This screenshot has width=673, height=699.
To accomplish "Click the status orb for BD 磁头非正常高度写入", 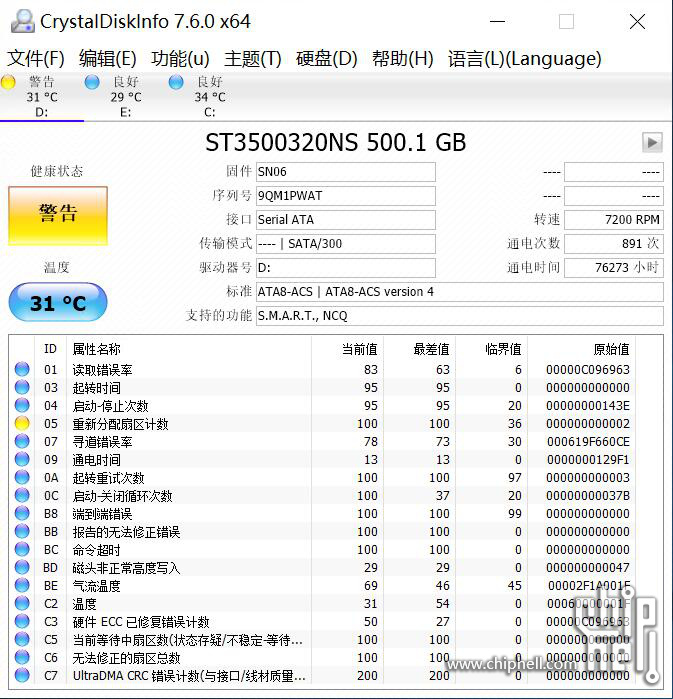I will pyautogui.click(x=22, y=567).
